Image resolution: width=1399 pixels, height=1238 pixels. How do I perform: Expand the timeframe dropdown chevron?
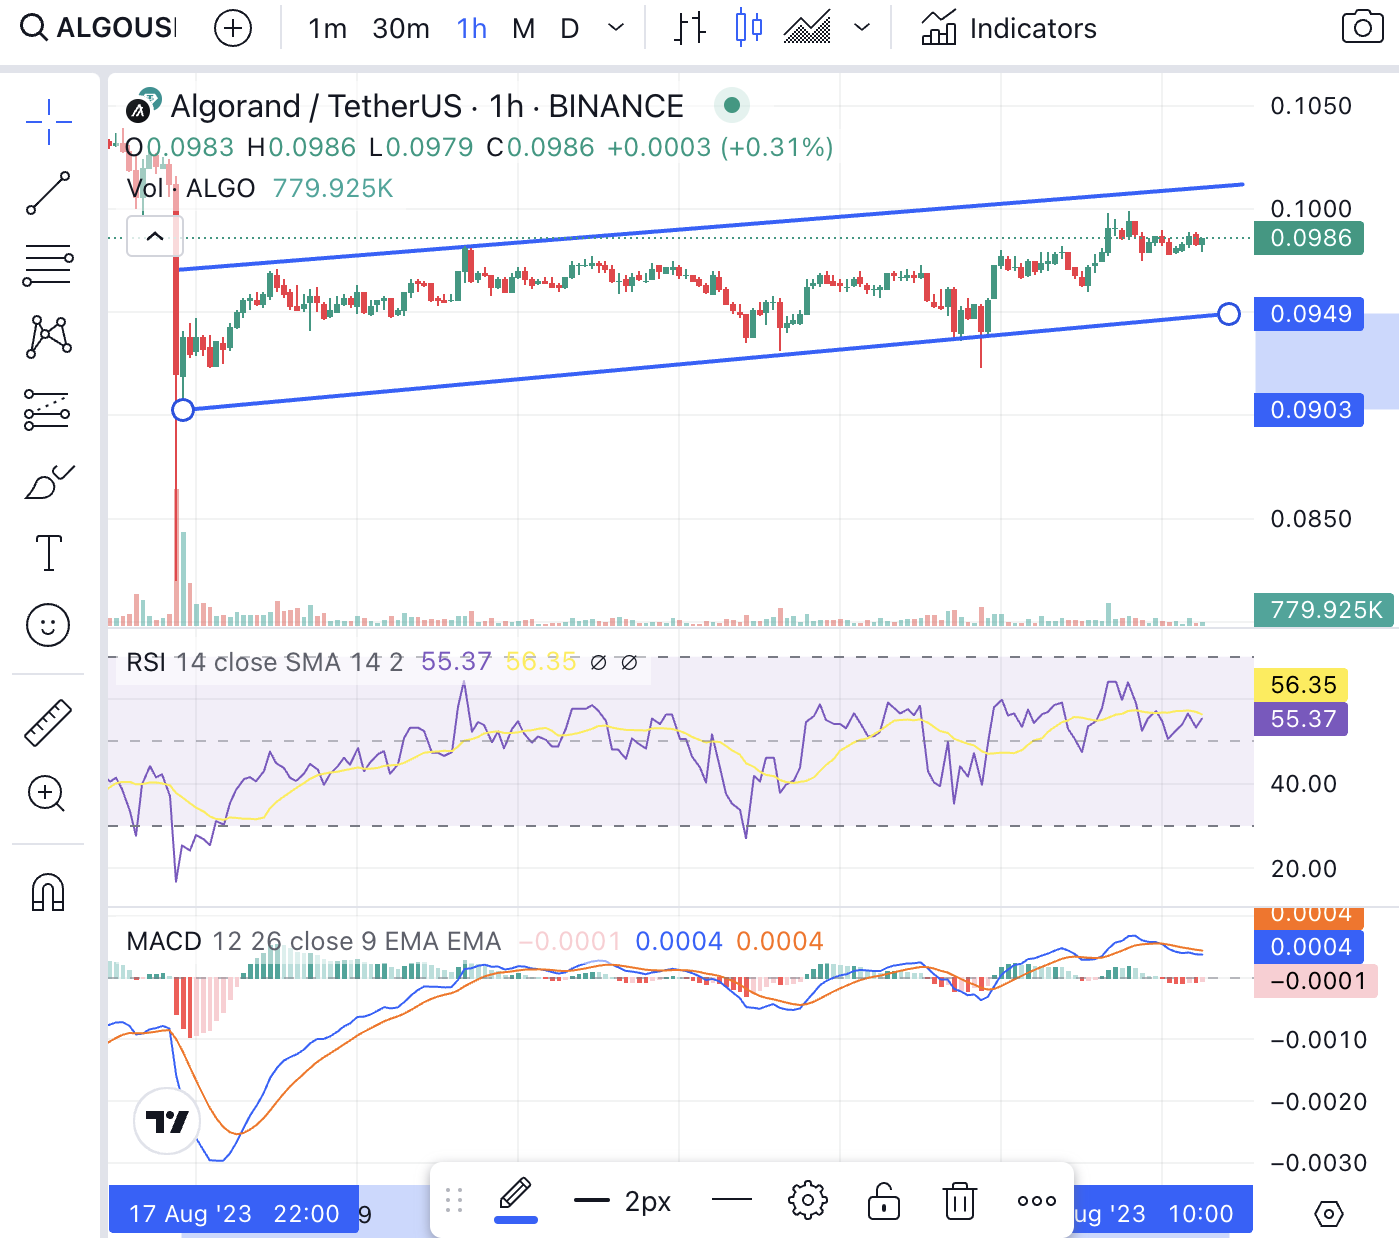click(x=616, y=28)
